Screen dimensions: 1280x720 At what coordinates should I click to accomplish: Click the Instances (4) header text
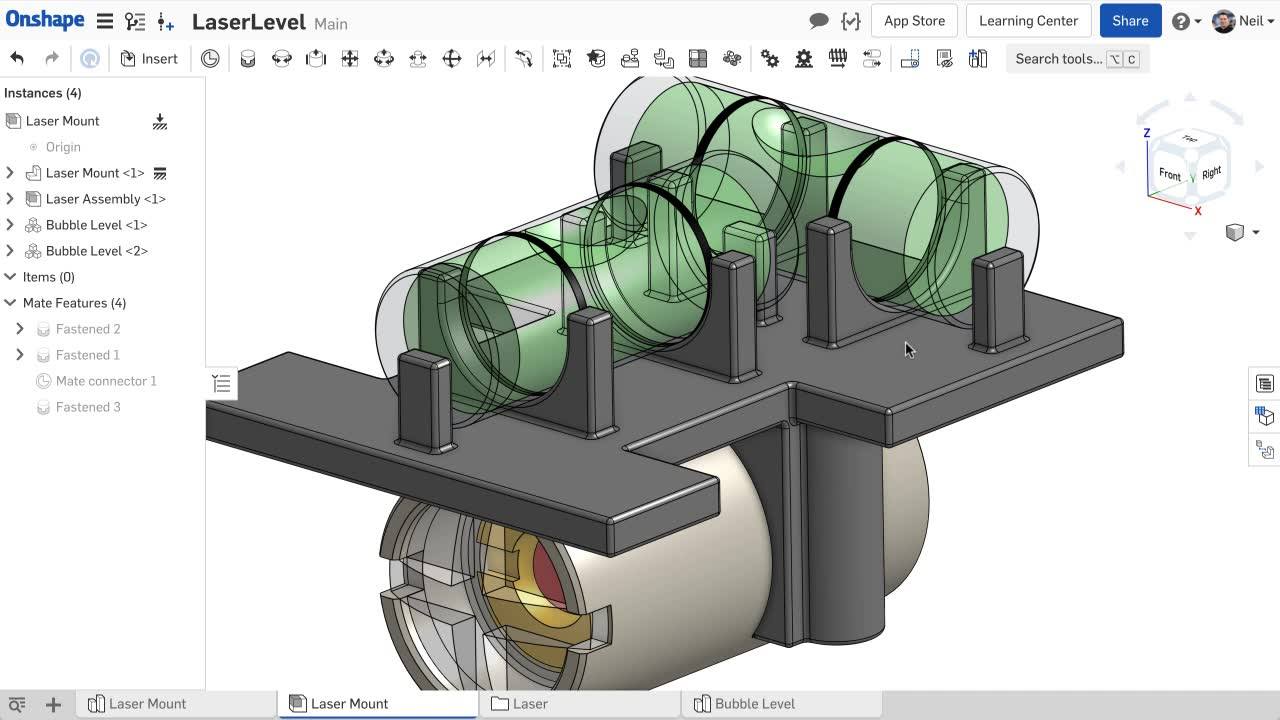[x=43, y=93]
